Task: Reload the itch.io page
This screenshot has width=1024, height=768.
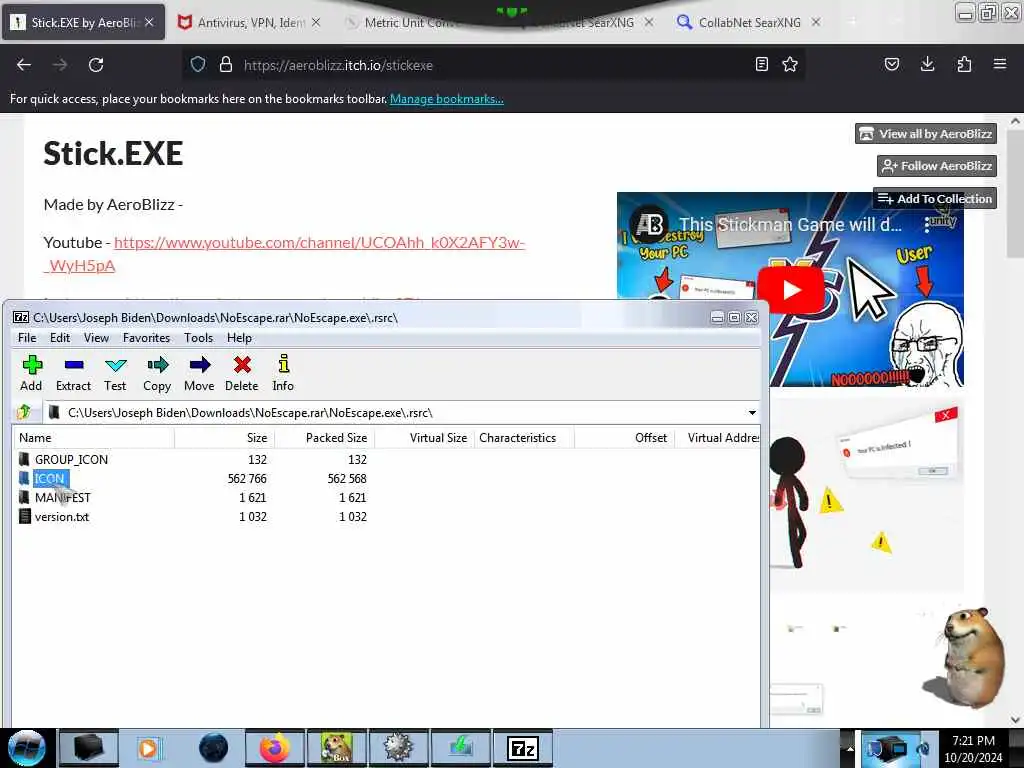Action: click(x=96, y=65)
